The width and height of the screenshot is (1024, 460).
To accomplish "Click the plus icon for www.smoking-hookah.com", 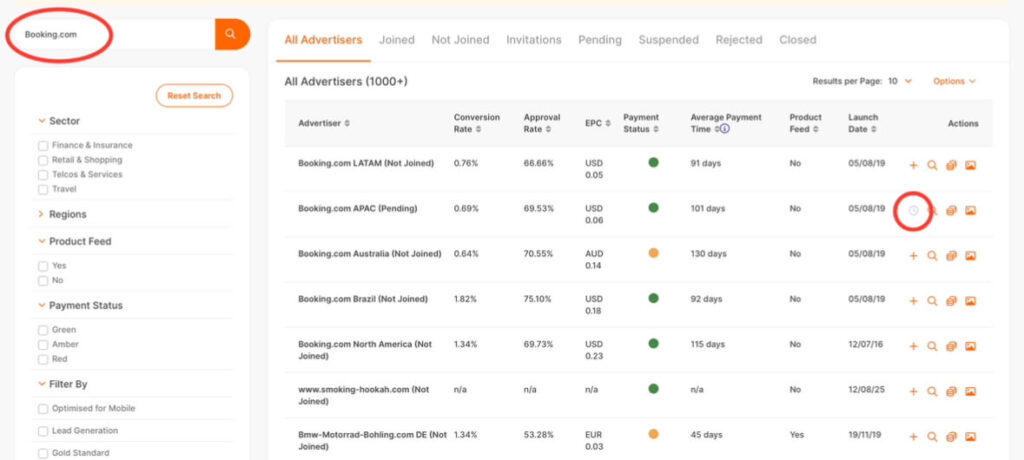I will (913, 392).
